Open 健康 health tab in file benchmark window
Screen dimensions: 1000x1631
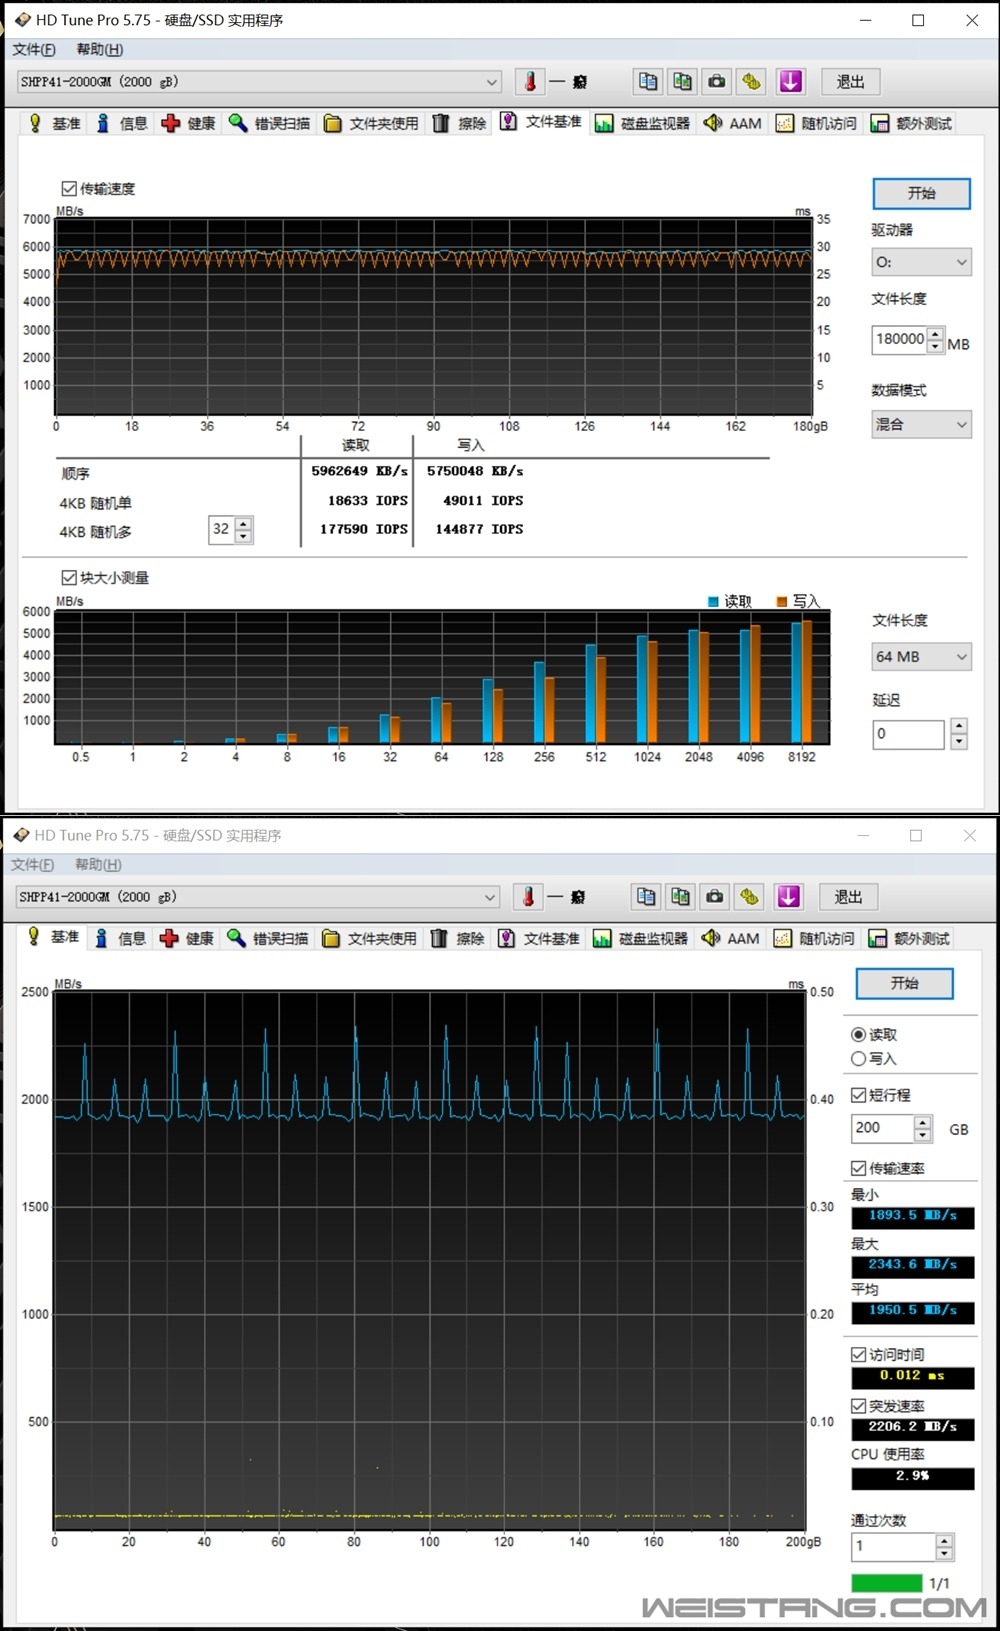click(189, 123)
